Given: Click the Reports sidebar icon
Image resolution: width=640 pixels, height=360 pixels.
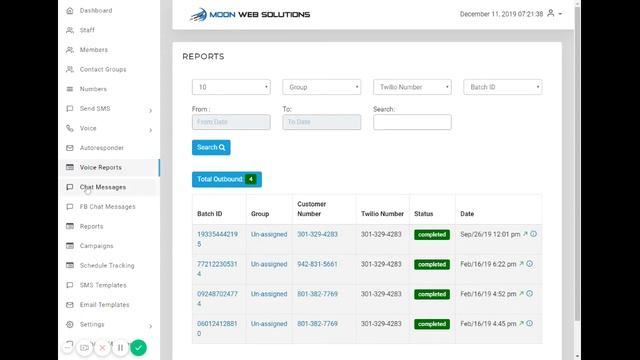Looking at the screenshot, I should point(70,226).
